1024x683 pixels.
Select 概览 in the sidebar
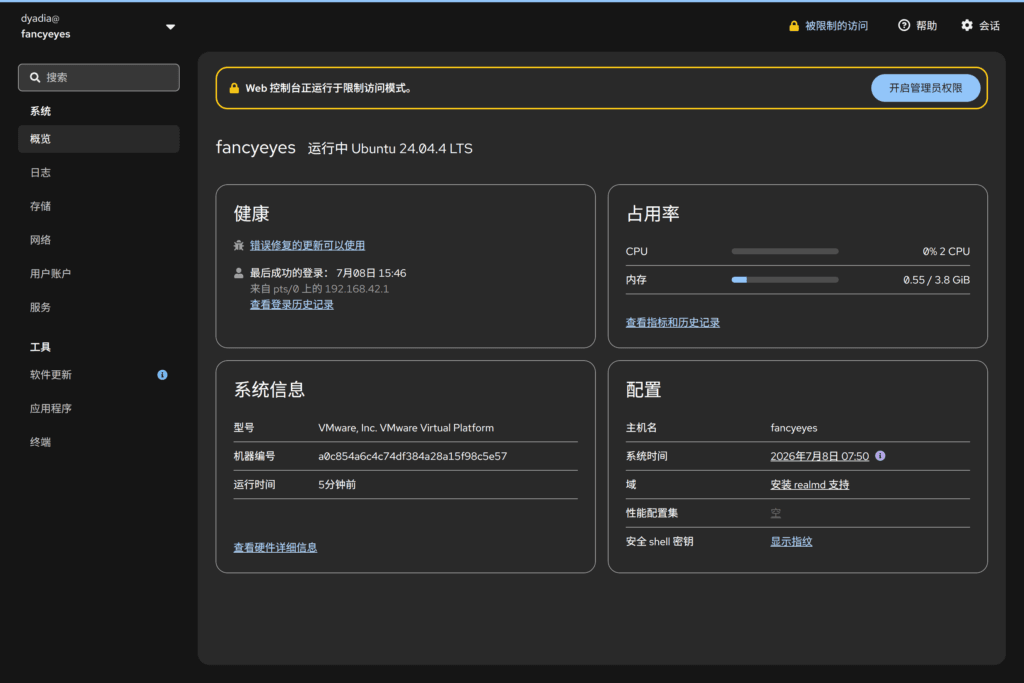pyautogui.click(x=99, y=139)
